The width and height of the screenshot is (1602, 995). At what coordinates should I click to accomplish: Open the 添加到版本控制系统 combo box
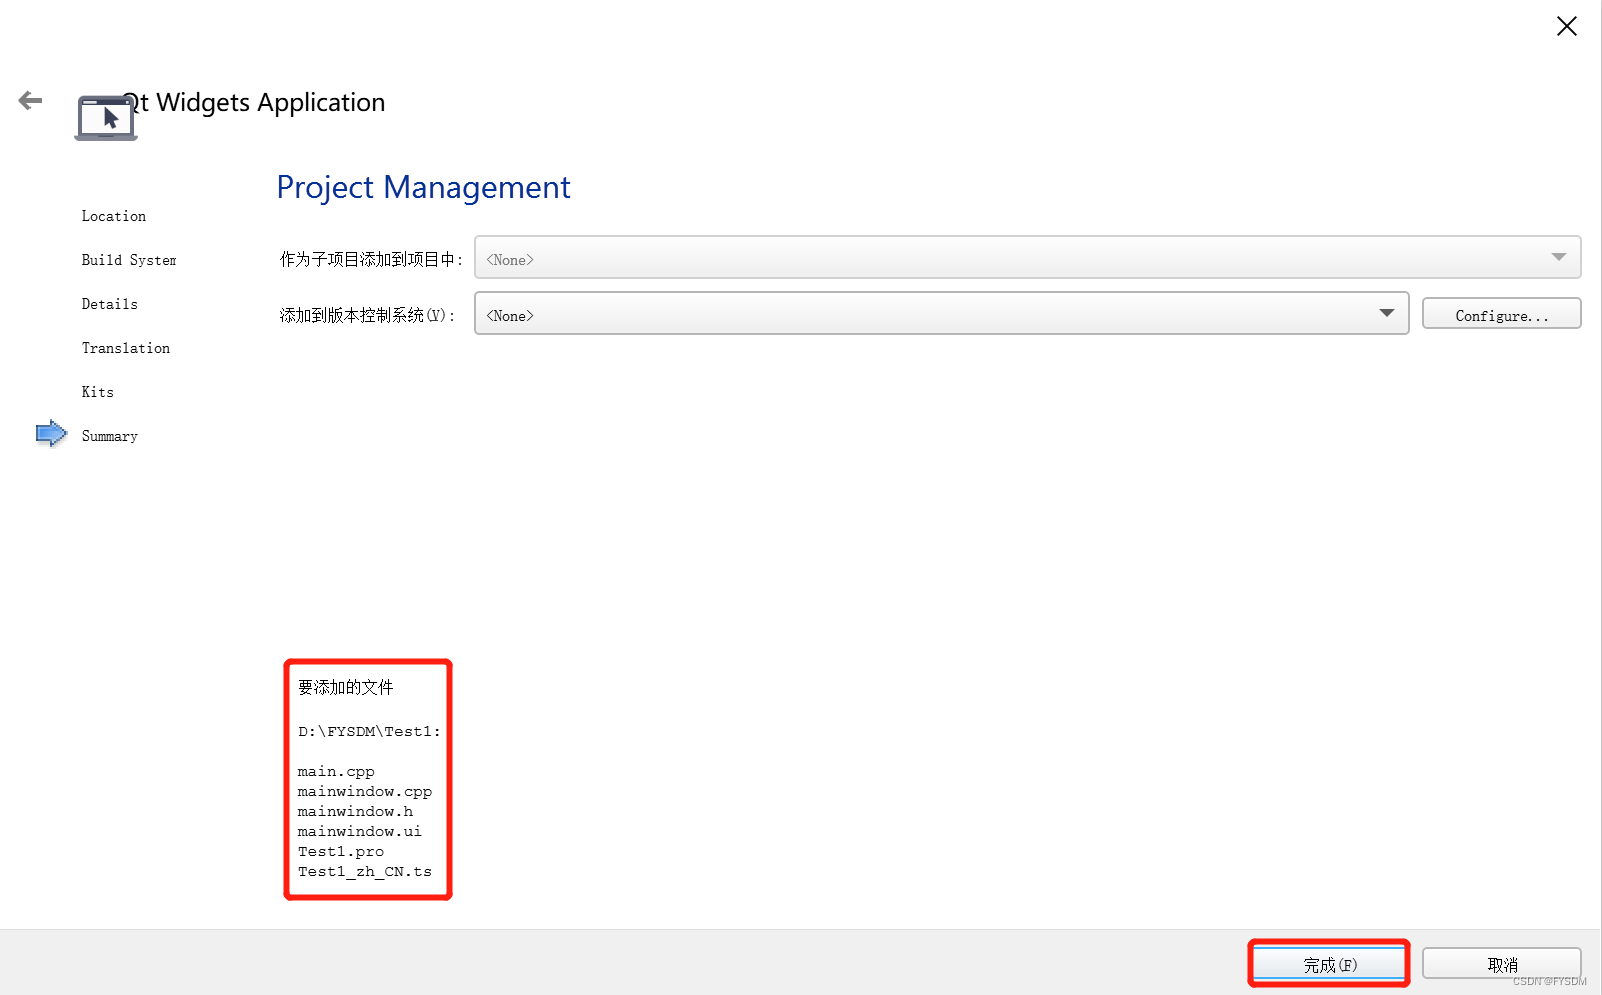click(x=941, y=314)
